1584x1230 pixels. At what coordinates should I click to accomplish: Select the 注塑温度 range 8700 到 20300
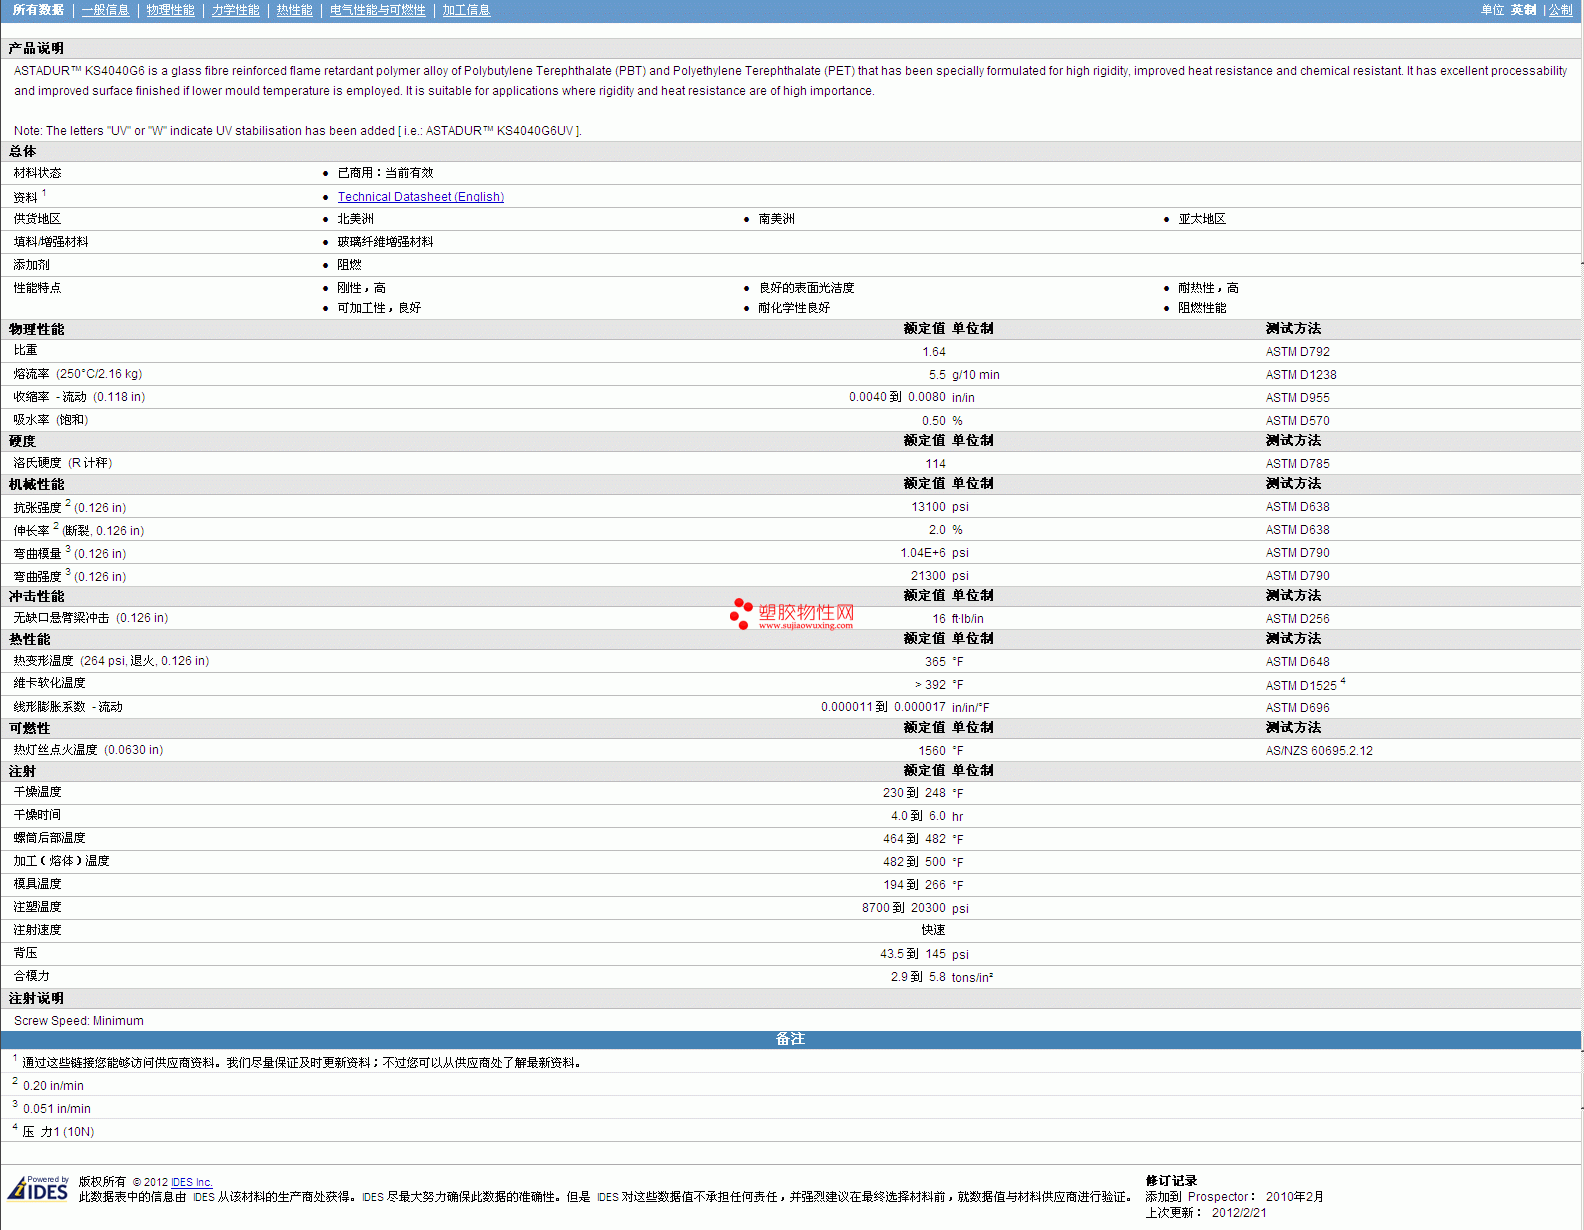[904, 908]
